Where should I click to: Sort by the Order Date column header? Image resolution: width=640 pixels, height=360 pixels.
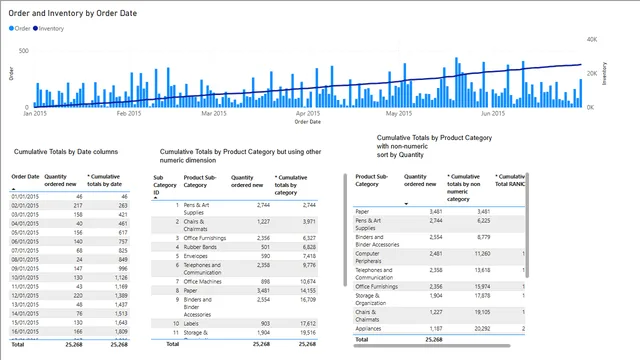pos(25,177)
